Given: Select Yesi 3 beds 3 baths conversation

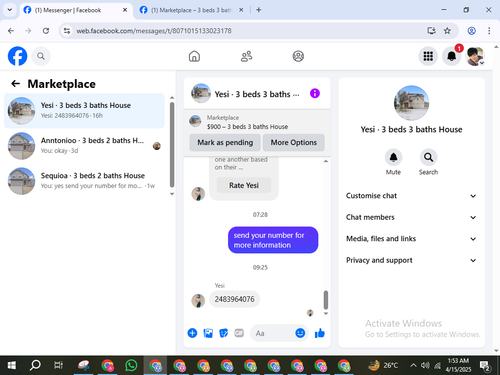Looking at the screenshot, I should [84, 111].
